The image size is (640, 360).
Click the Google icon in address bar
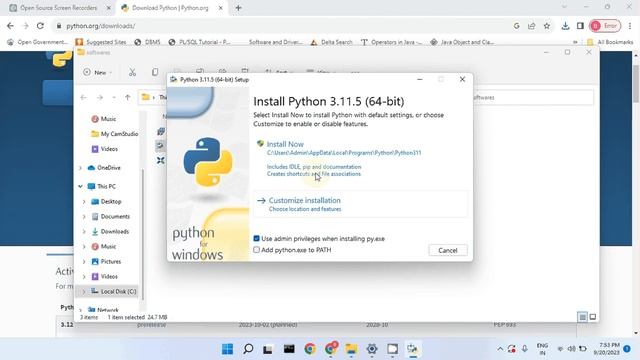pyautogui.click(x=516, y=26)
